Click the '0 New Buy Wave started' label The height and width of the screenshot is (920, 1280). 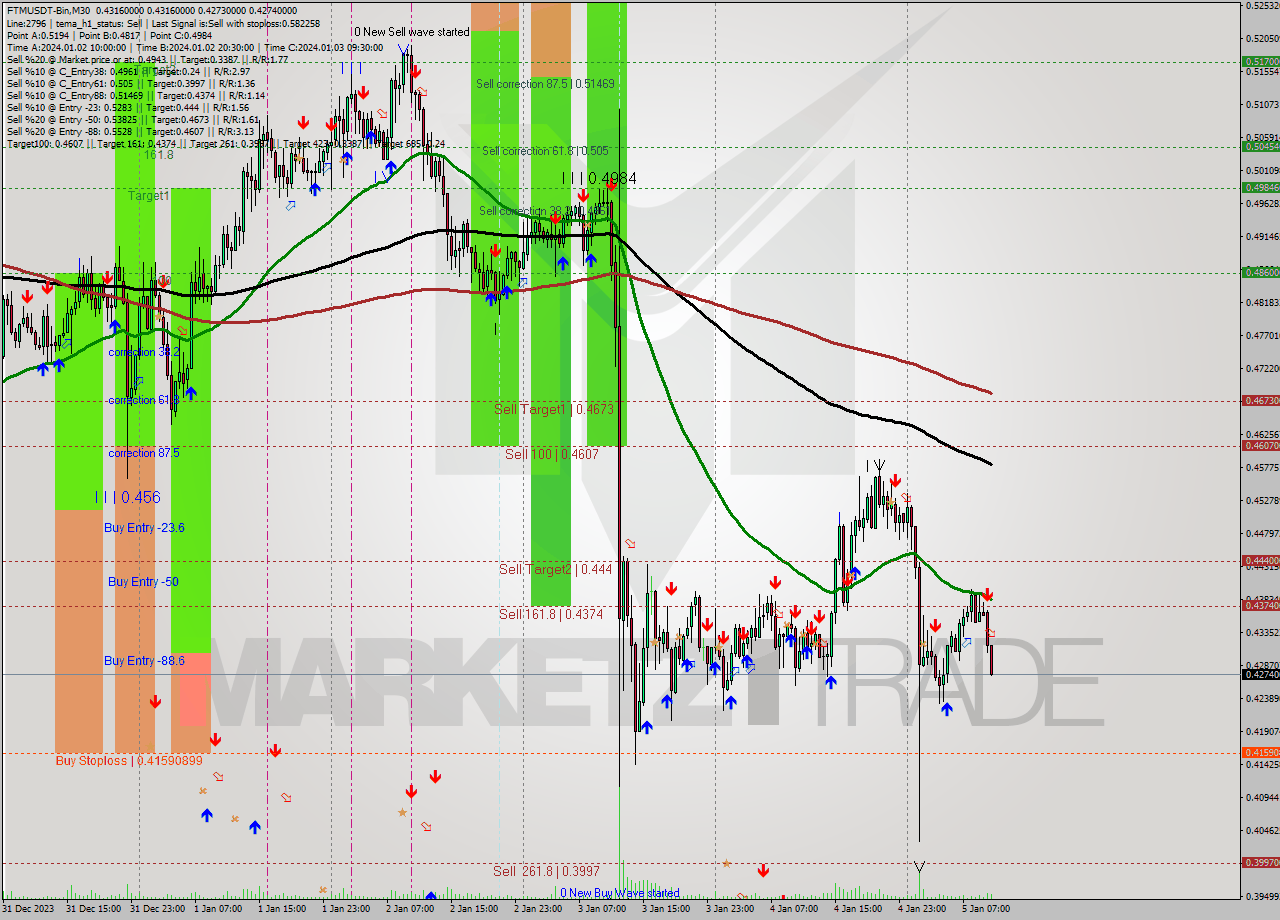click(619, 893)
